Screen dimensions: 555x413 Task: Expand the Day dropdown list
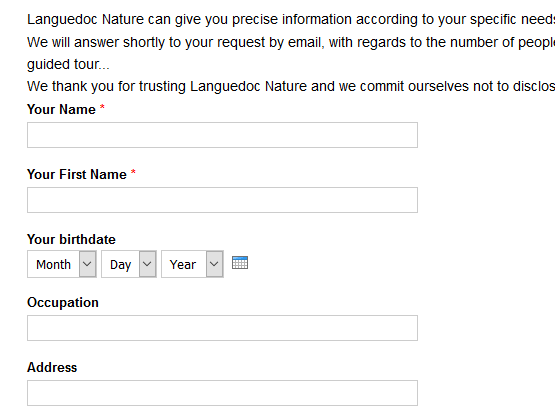(x=129, y=264)
